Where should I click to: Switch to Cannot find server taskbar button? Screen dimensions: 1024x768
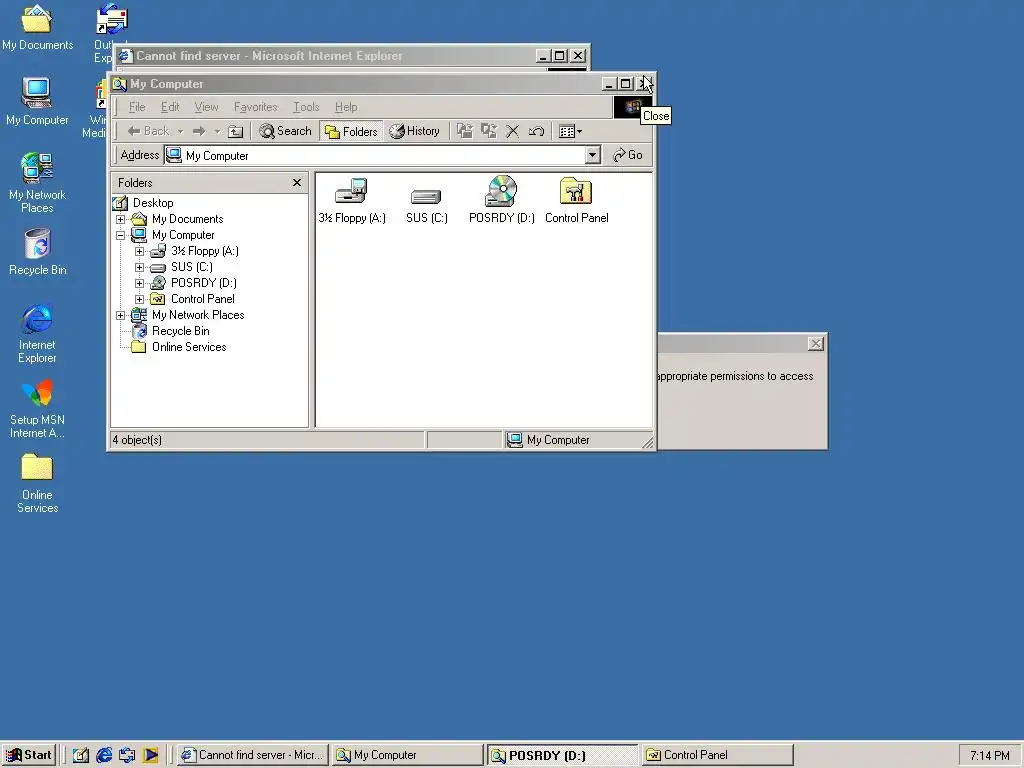(253, 755)
